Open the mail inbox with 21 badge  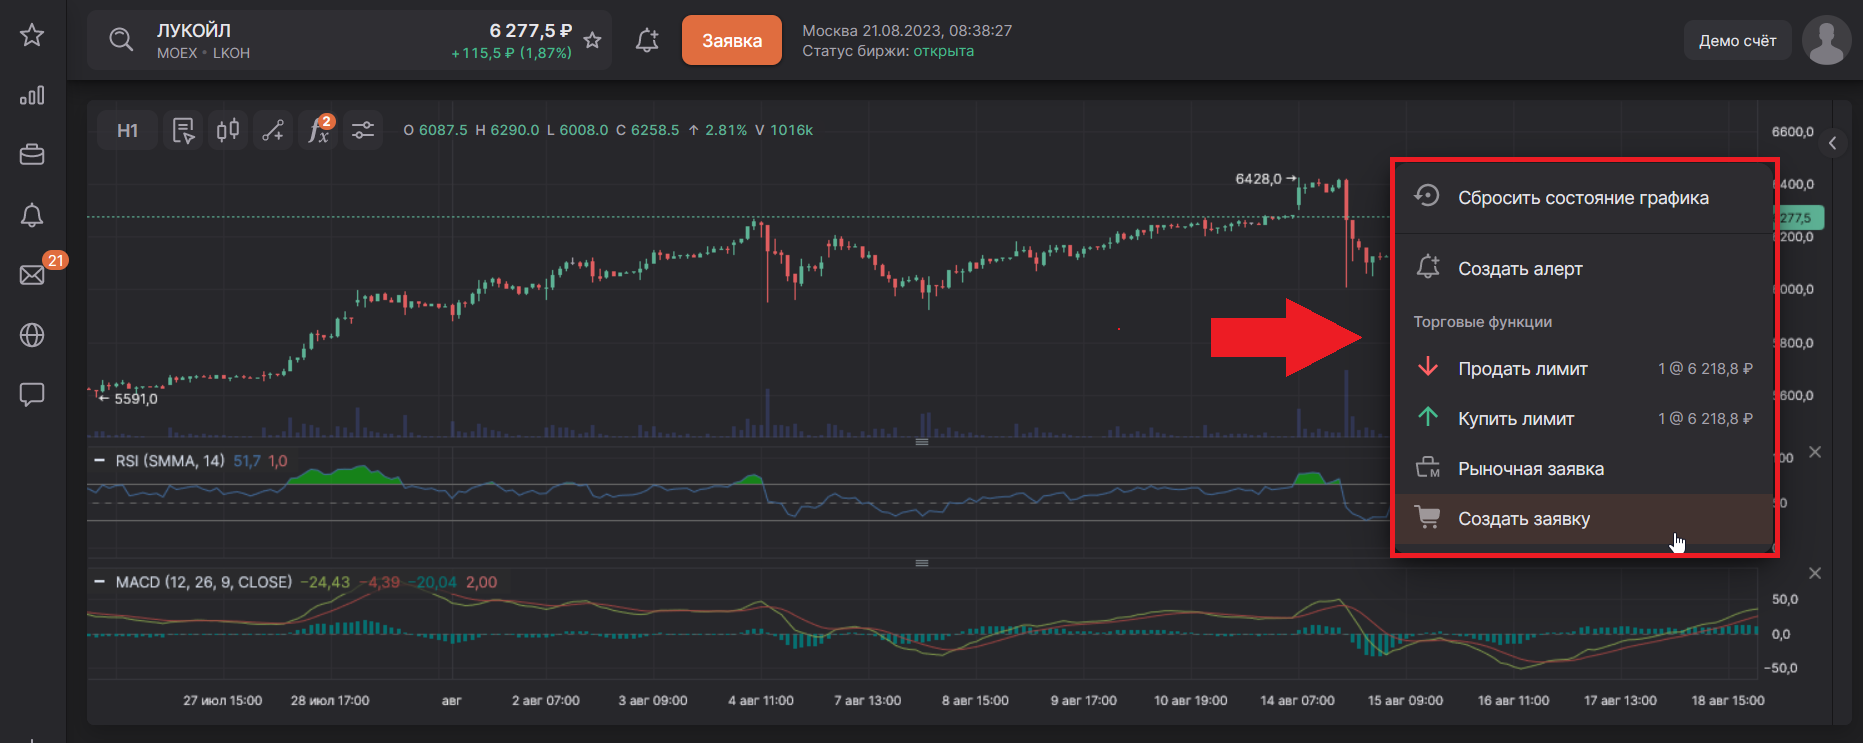32,275
